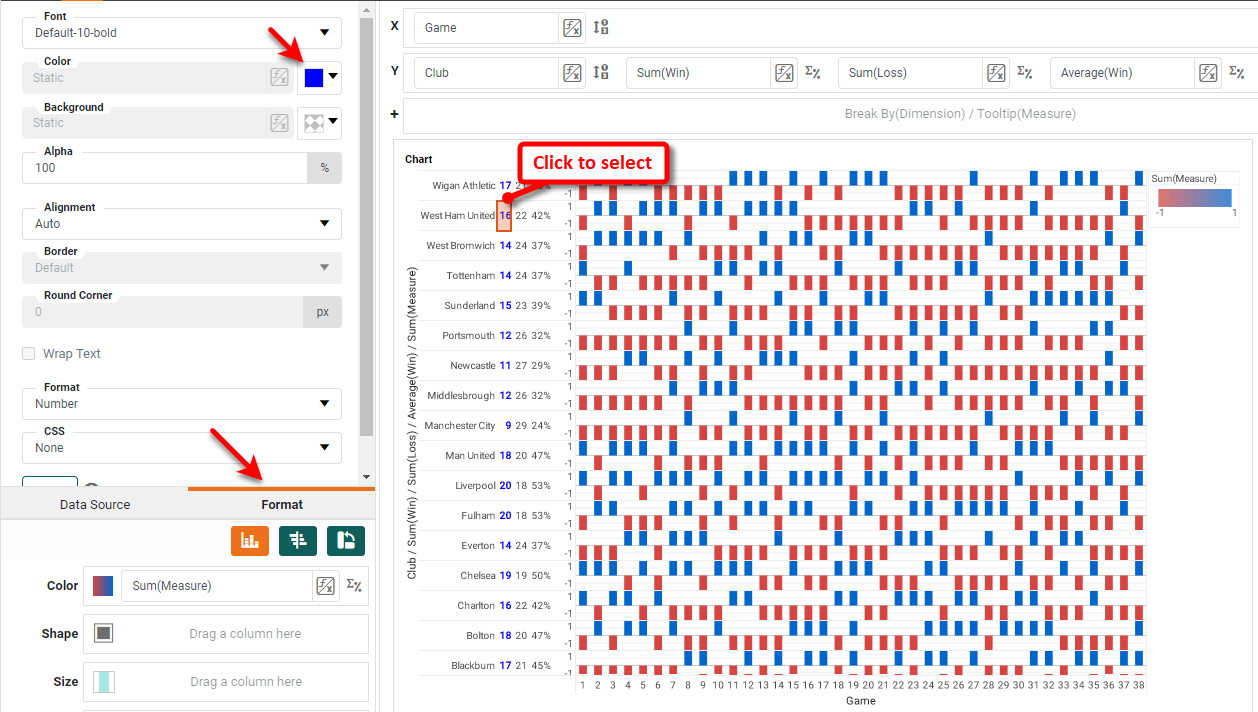Click the Tottenham axis label

pyautogui.click(x=470, y=276)
